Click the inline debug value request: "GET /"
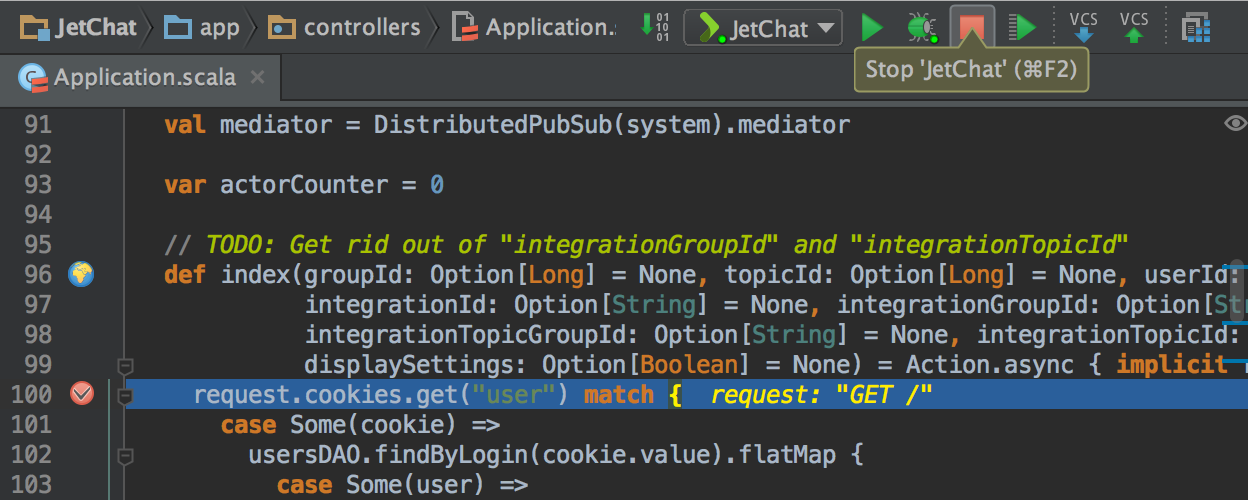The image size is (1248, 500). click(x=821, y=395)
